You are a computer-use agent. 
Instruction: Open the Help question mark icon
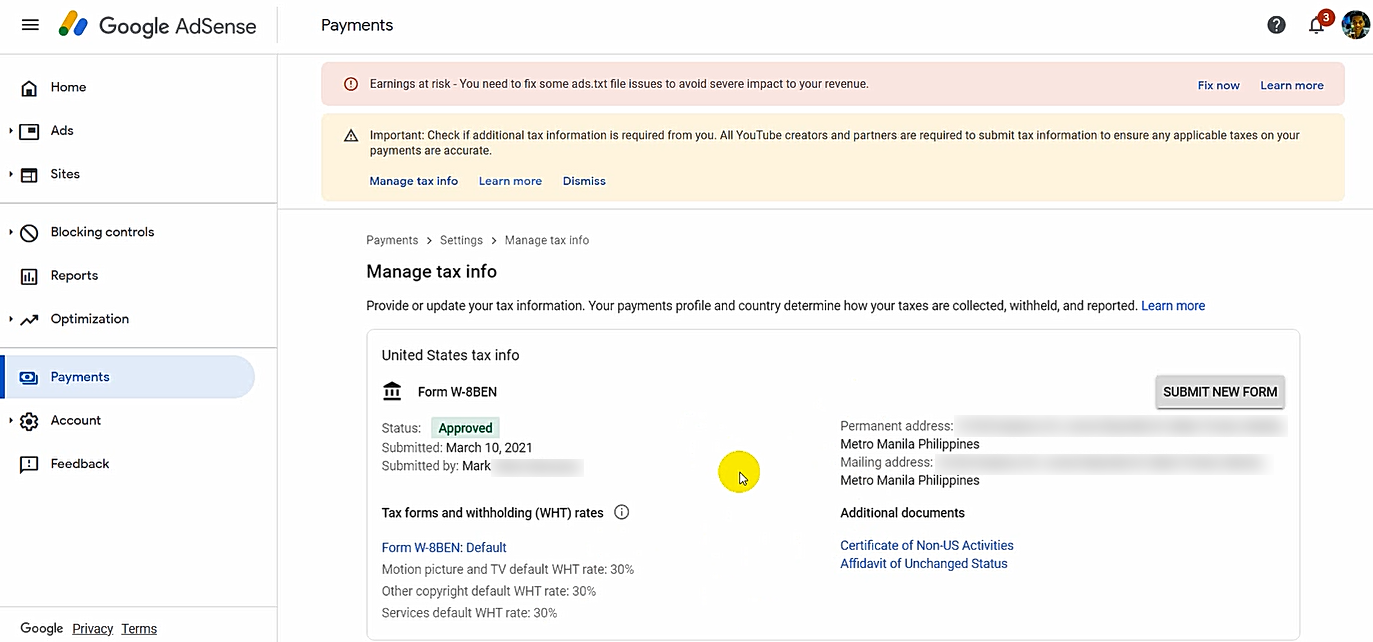click(1276, 25)
